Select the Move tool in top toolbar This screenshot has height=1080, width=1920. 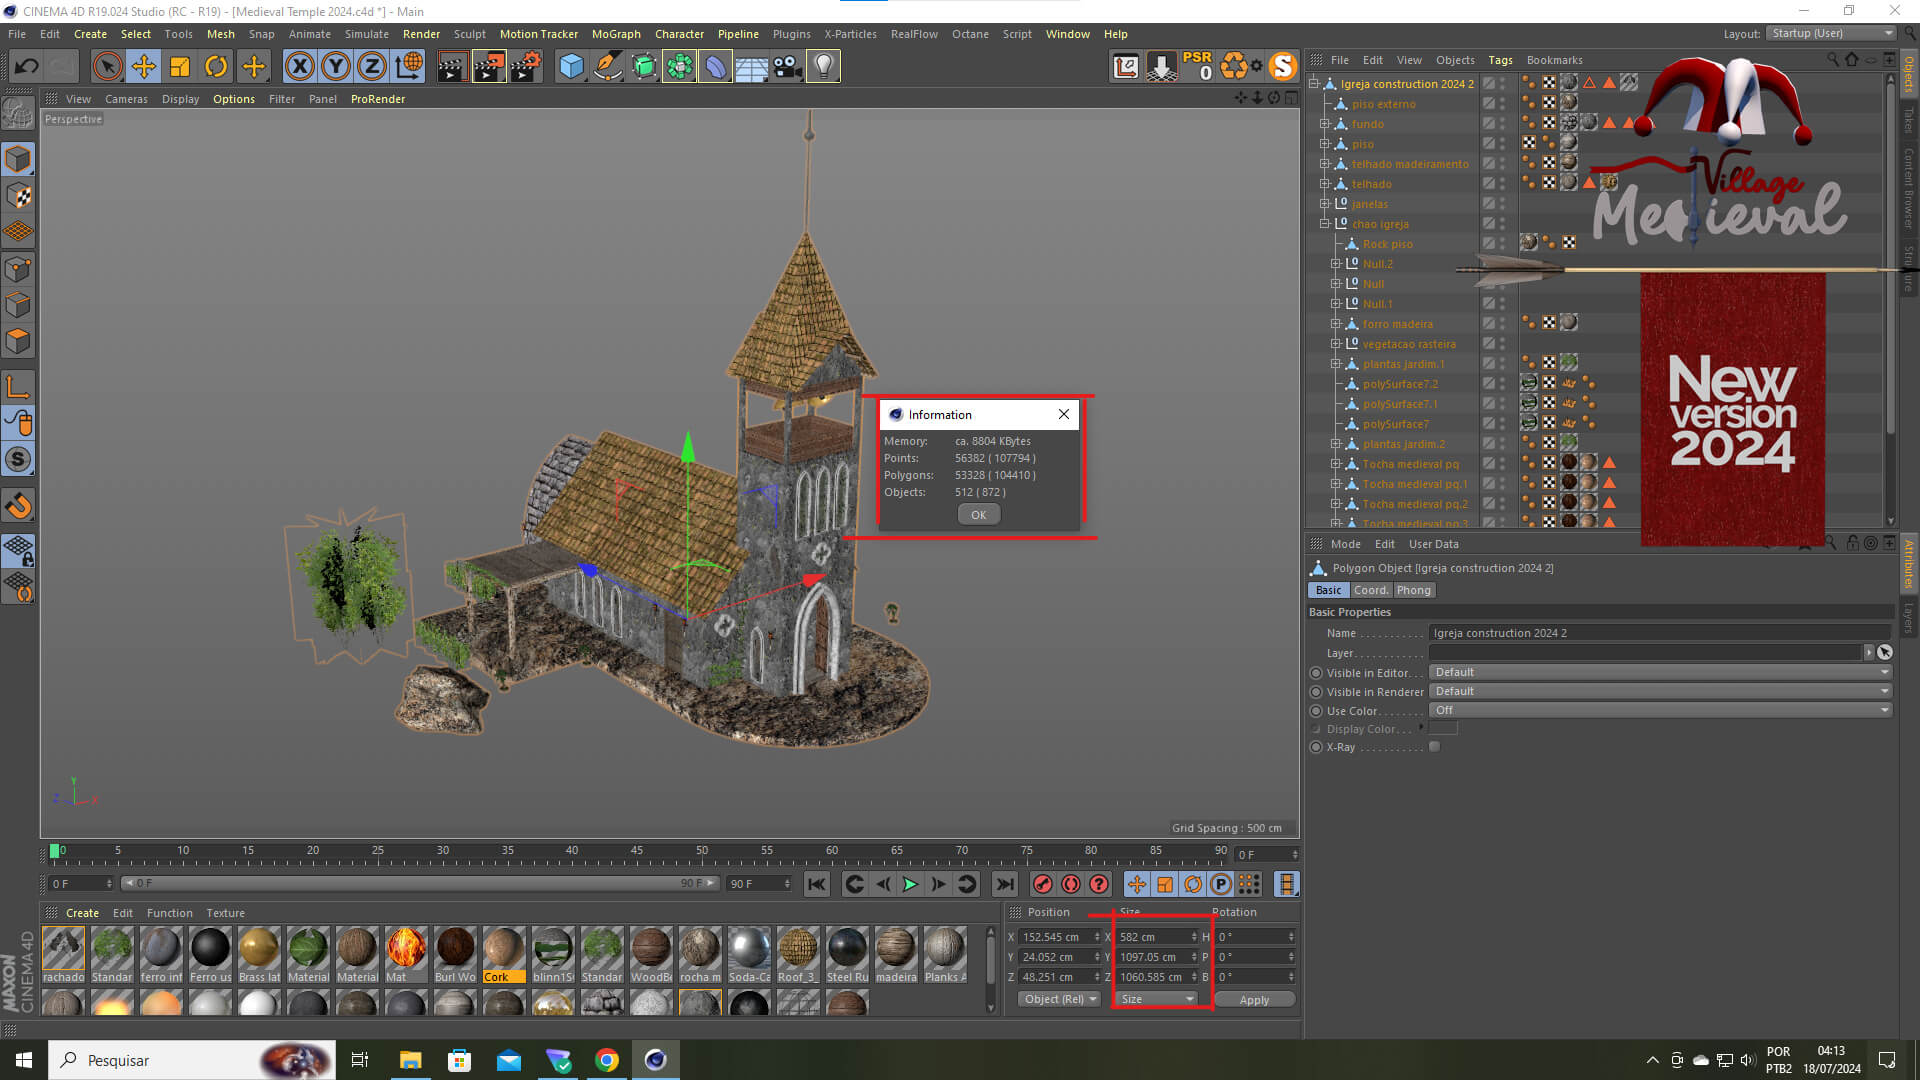144,67
